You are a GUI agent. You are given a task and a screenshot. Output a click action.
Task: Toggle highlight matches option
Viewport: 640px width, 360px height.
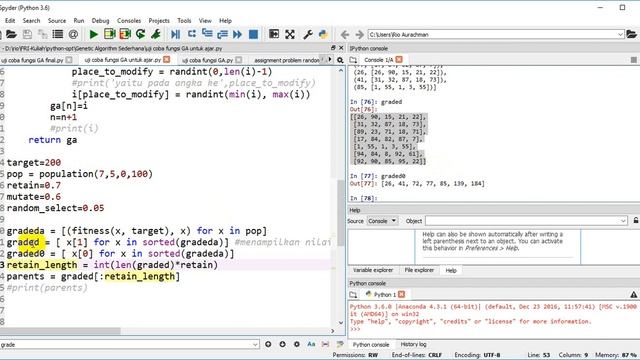(340, 344)
